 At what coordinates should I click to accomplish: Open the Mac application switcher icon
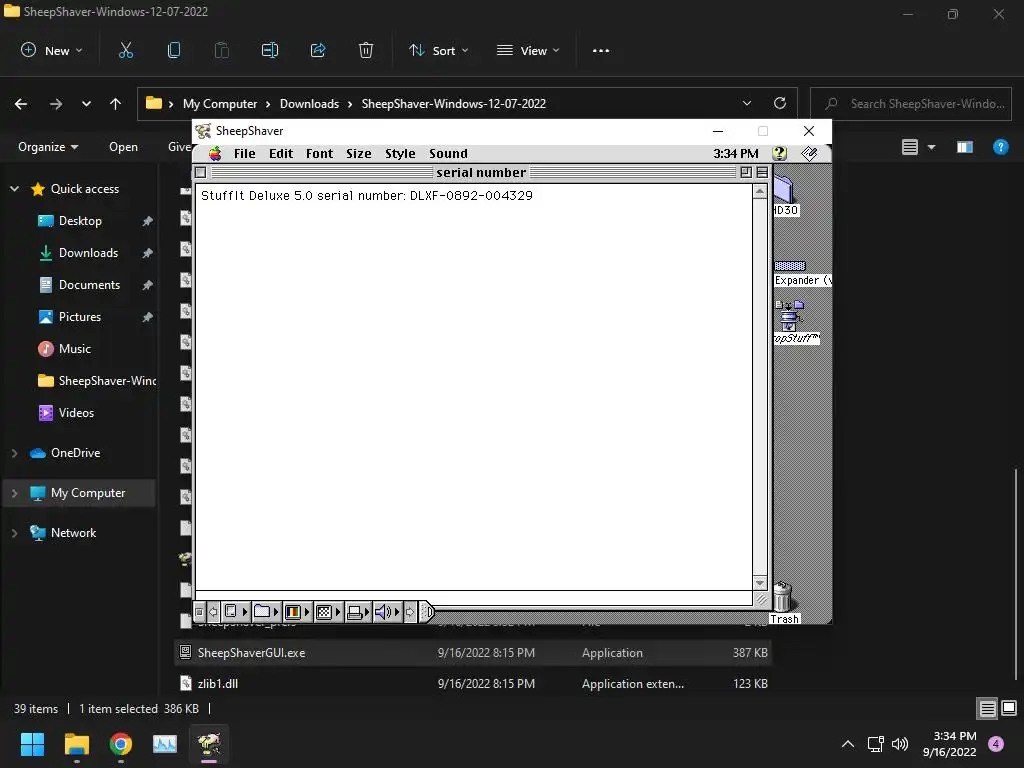pyautogui.click(x=809, y=153)
